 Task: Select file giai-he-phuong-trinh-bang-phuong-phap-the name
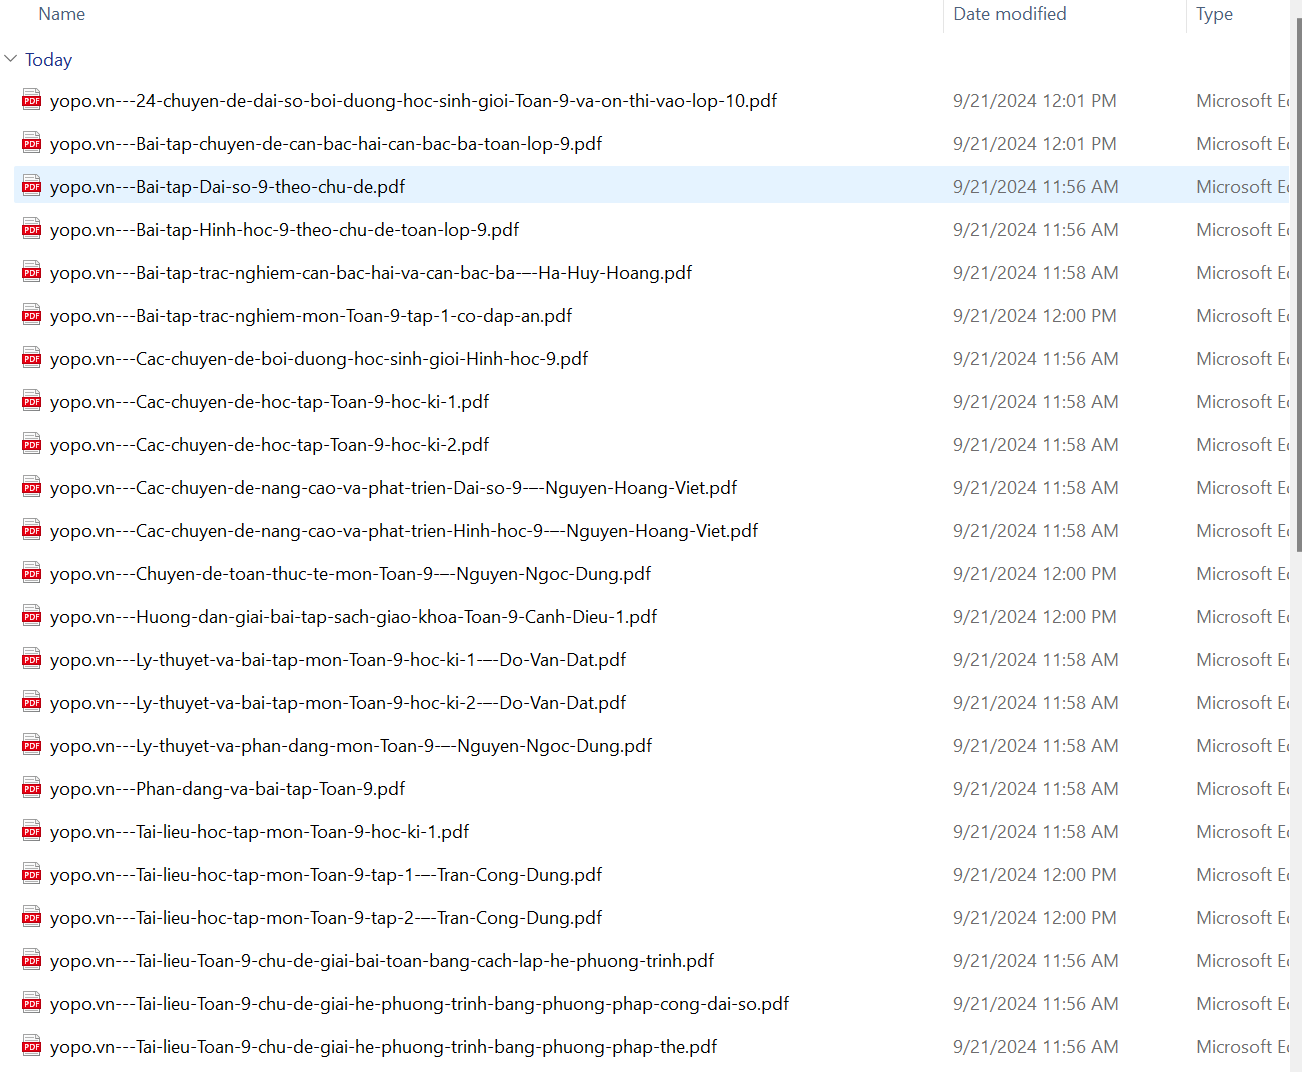pyautogui.click(x=383, y=1047)
